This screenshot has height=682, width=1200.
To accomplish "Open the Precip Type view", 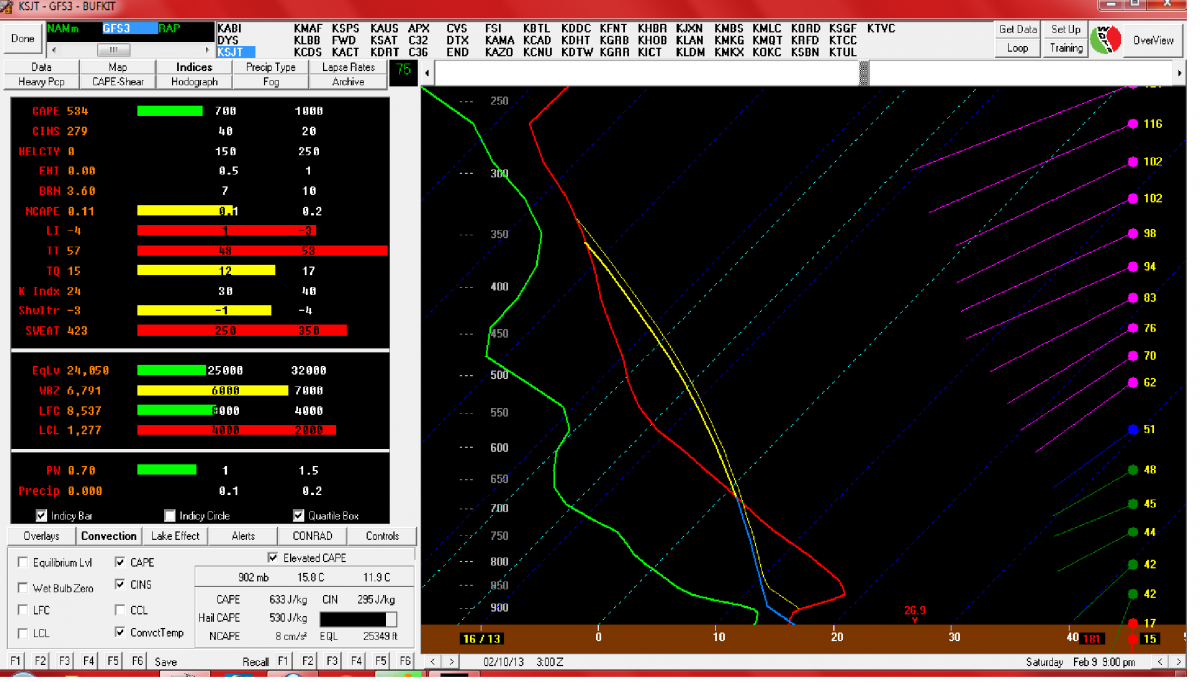I will coord(271,67).
